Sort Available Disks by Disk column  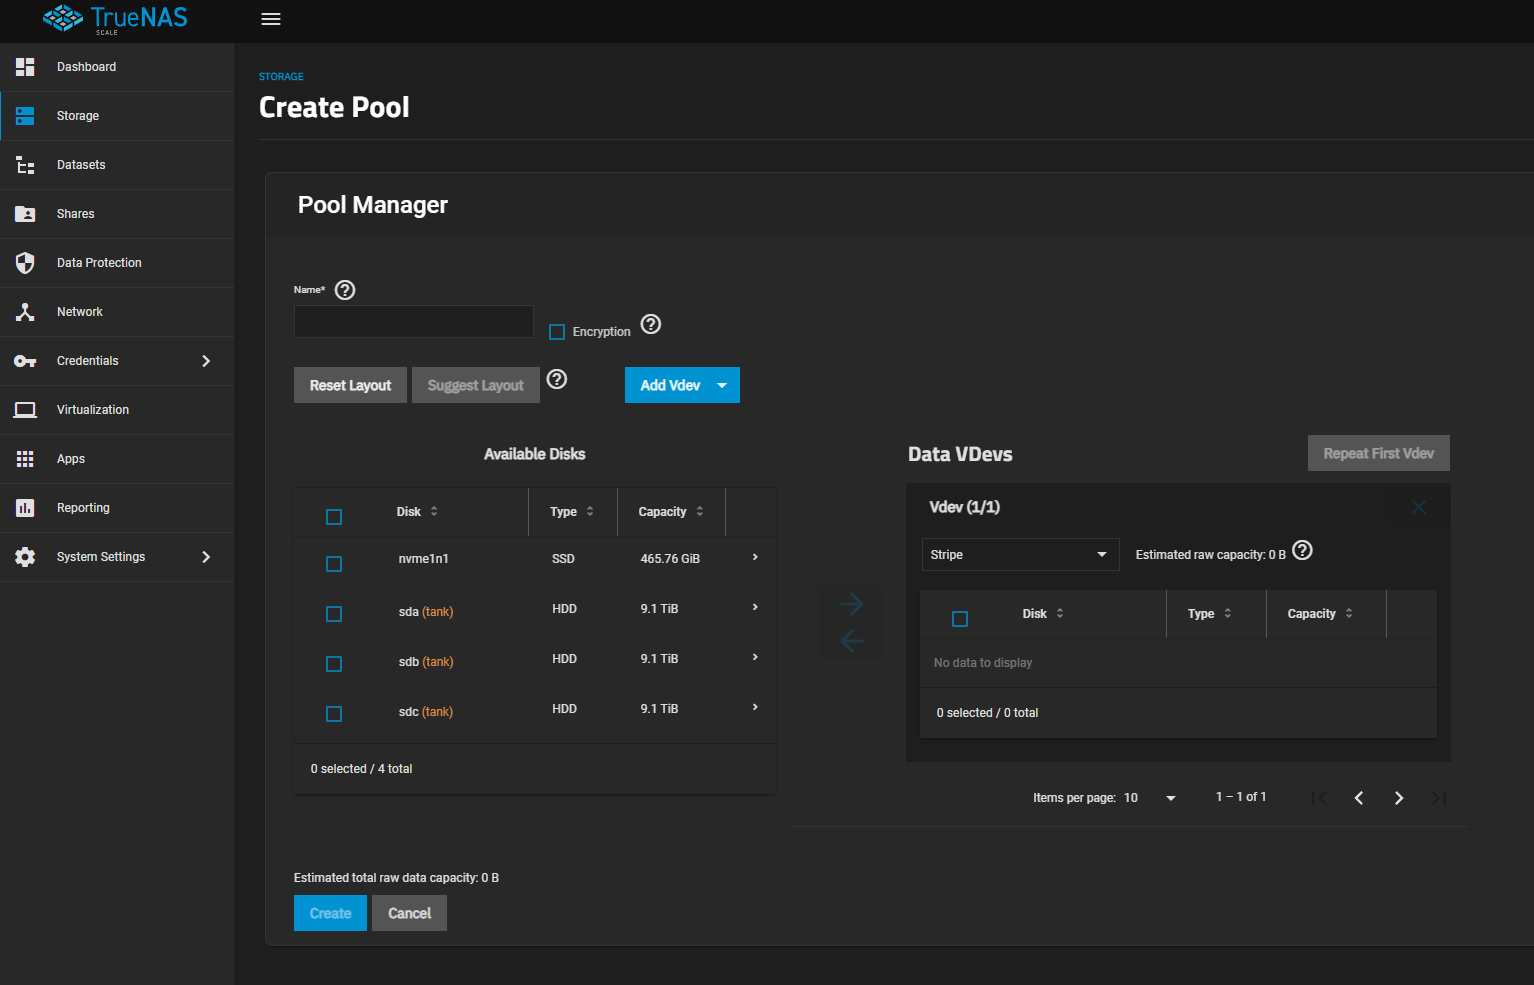[417, 512]
